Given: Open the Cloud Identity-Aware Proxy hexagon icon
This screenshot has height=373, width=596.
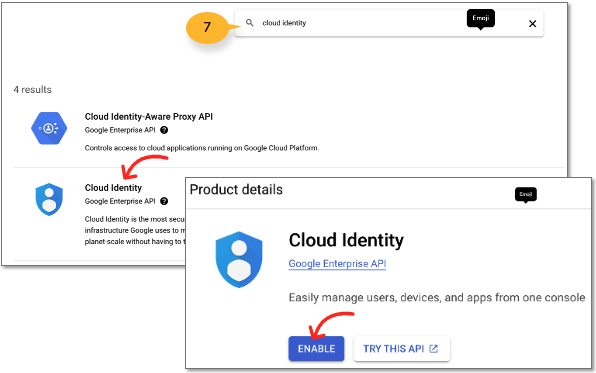Looking at the screenshot, I should pos(49,128).
